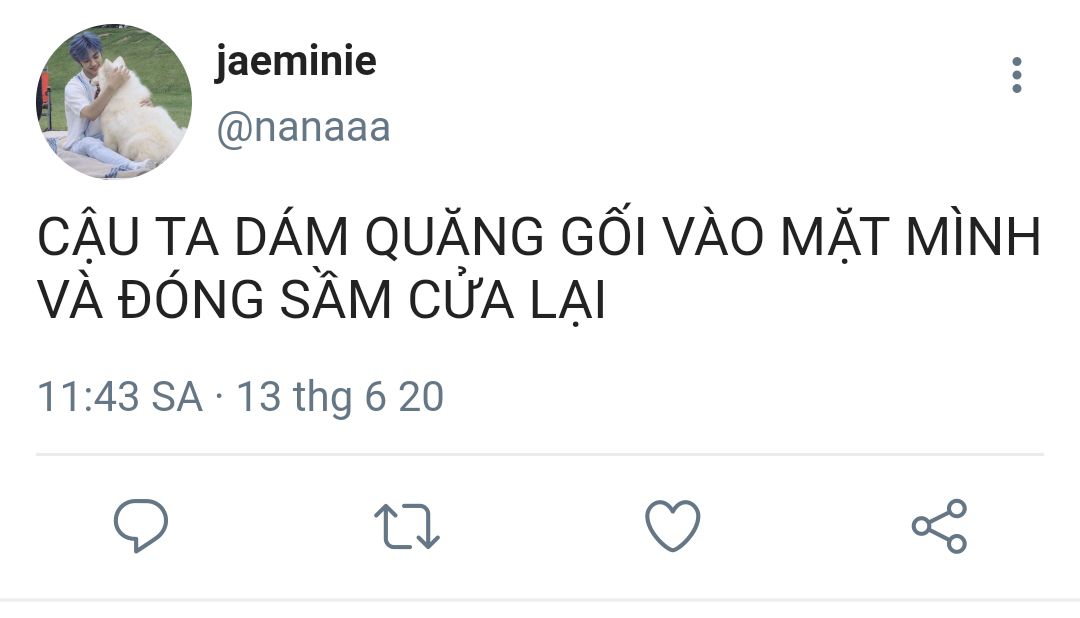Reply to jaeminie's tweet via speech bubble
The image size is (1080, 618).
[141, 525]
